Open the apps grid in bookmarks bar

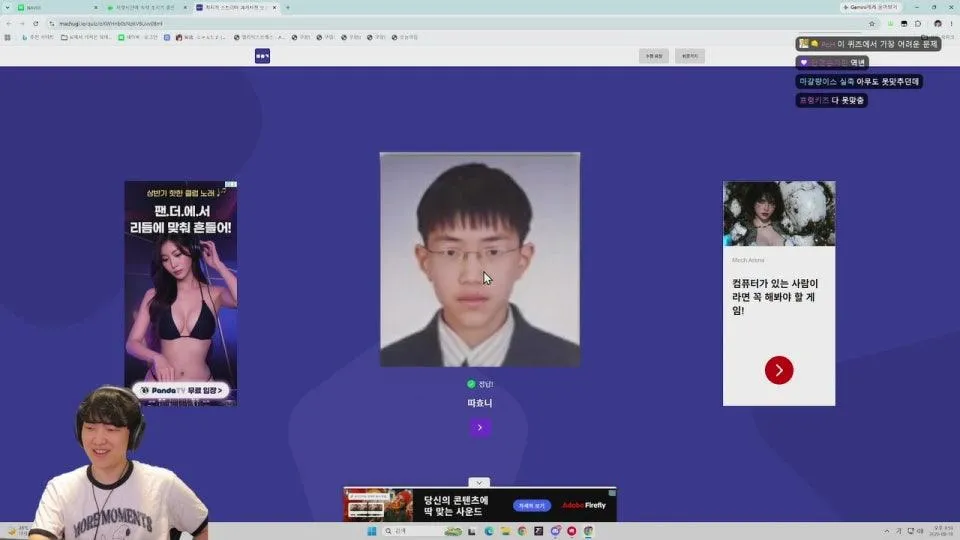tap(7, 37)
